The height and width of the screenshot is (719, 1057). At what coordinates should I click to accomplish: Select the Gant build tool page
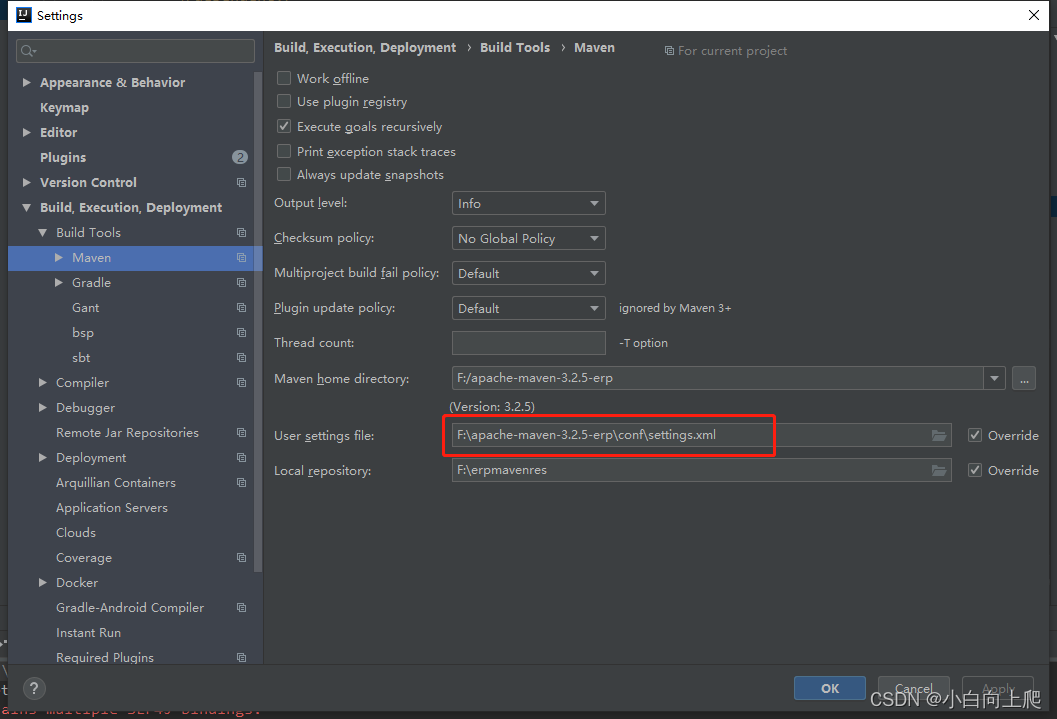[x=86, y=307]
